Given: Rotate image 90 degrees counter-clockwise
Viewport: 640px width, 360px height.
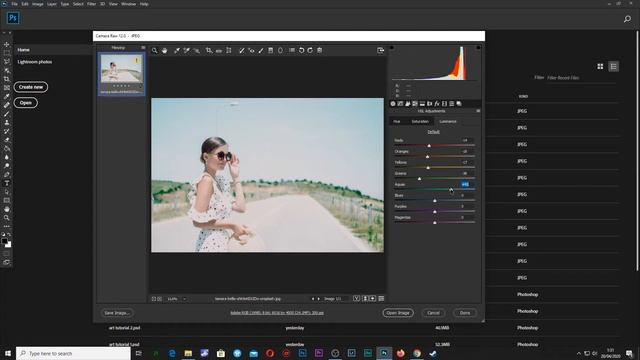Looking at the screenshot, I should (x=302, y=51).
